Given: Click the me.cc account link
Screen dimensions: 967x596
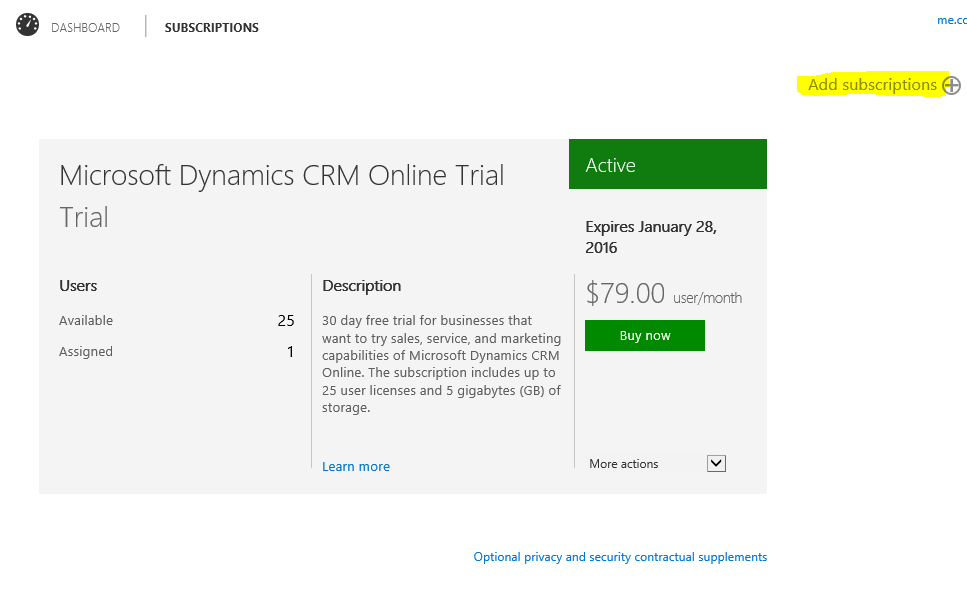Looking at the screenshot, I should point(951,20).
